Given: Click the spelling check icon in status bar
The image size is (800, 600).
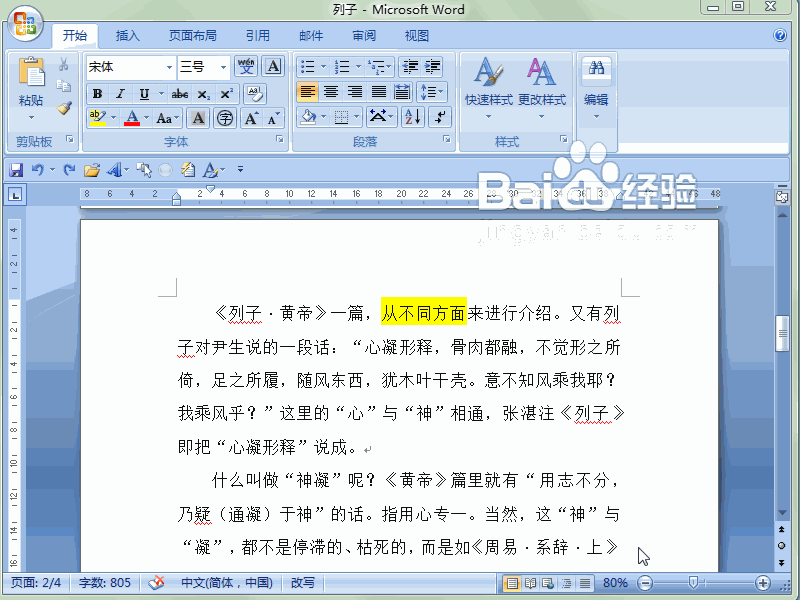Looking at the screenshot, I should pyautogui.click(x=155, y=583).
